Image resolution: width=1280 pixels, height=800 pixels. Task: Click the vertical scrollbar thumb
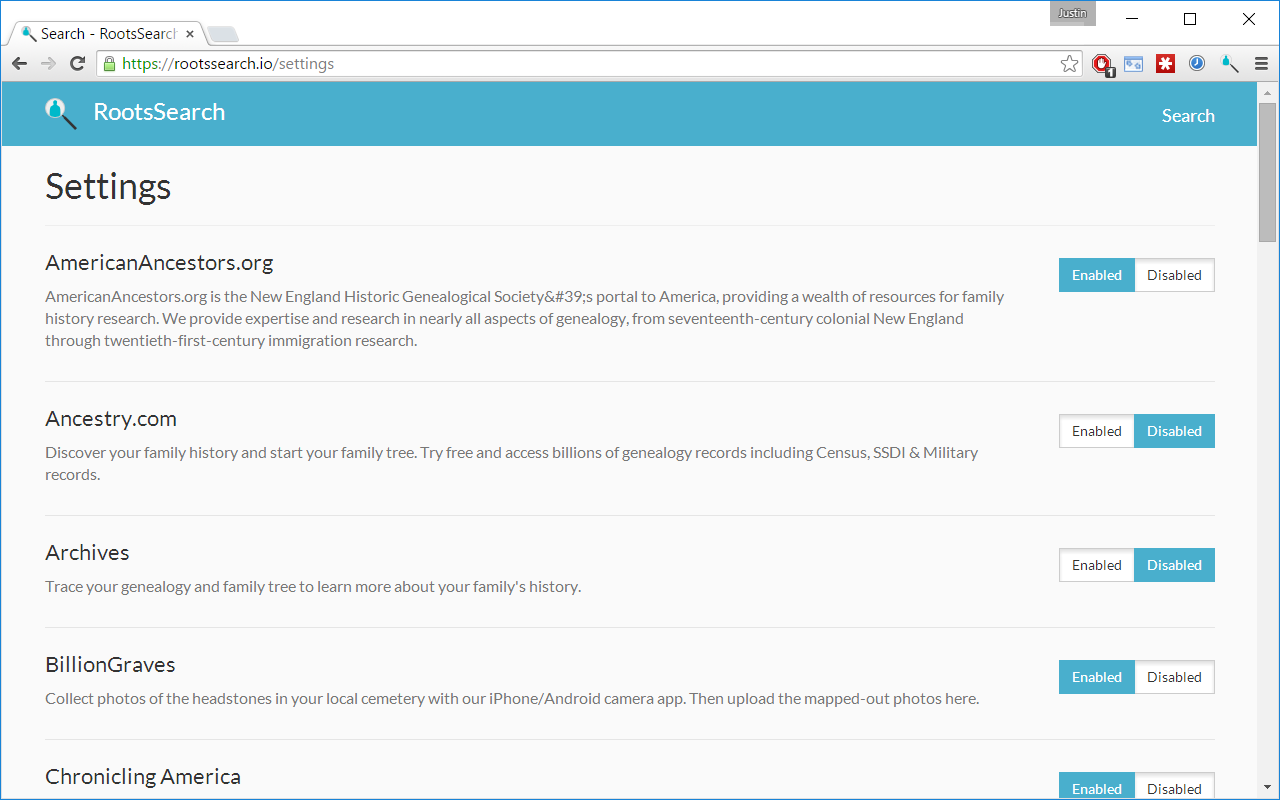1268,171
